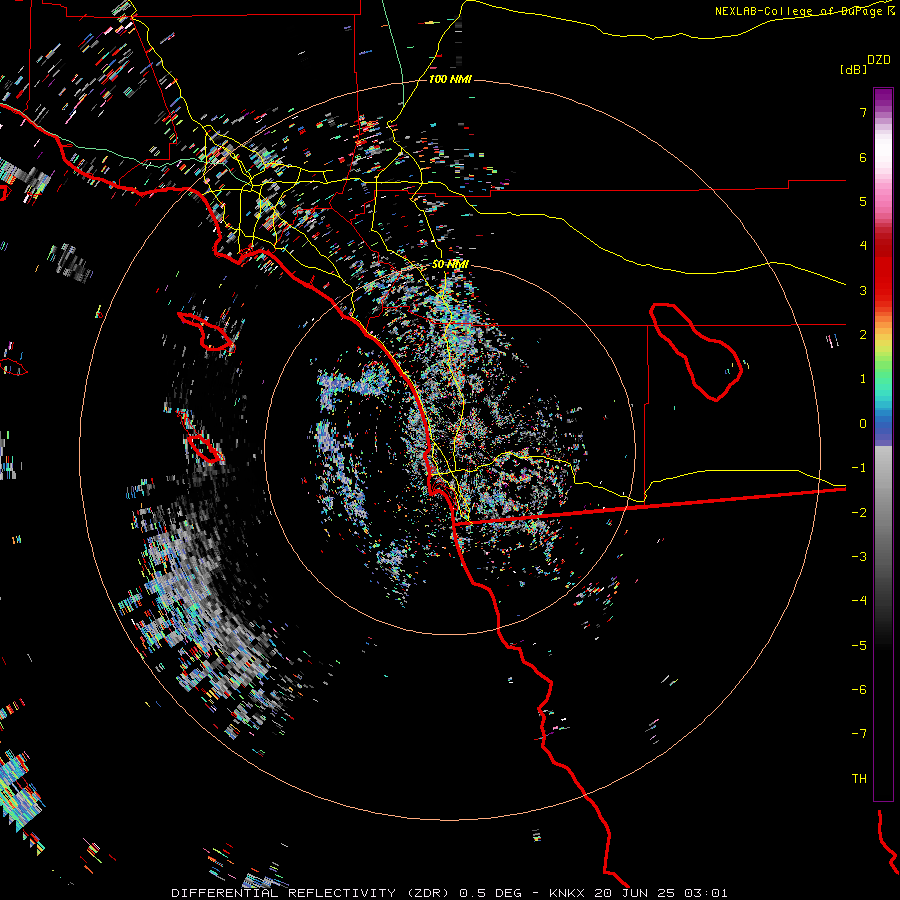Click the TH threshold label on legend
The image size is (900, 900).
pos(859,779)
